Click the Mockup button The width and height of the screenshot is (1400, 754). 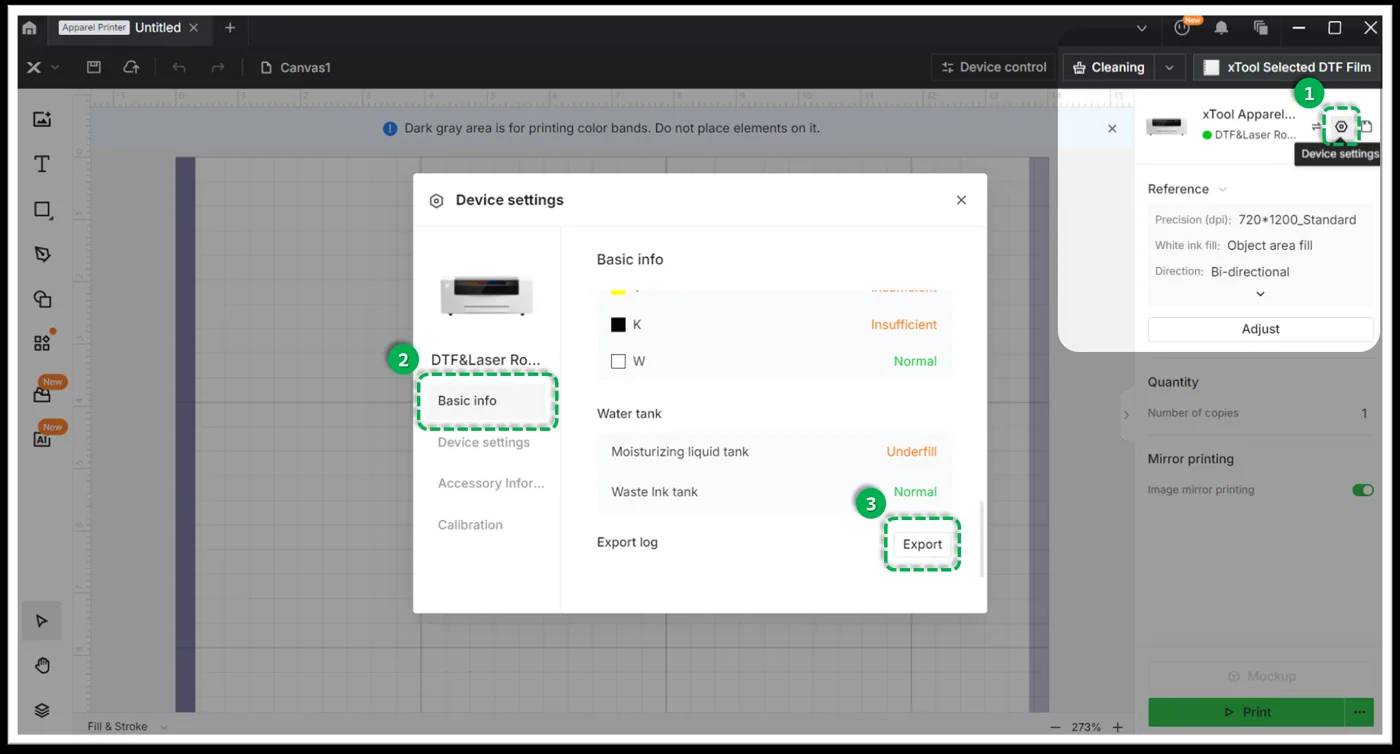click(x=1260, y=676)
